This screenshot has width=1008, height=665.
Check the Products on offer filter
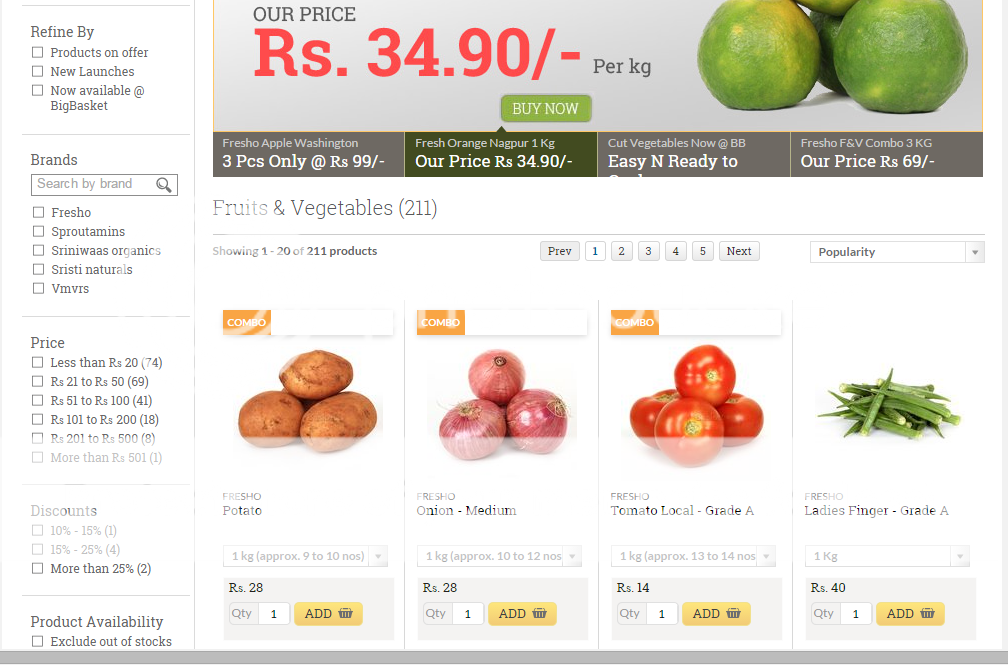click(38, 52)
